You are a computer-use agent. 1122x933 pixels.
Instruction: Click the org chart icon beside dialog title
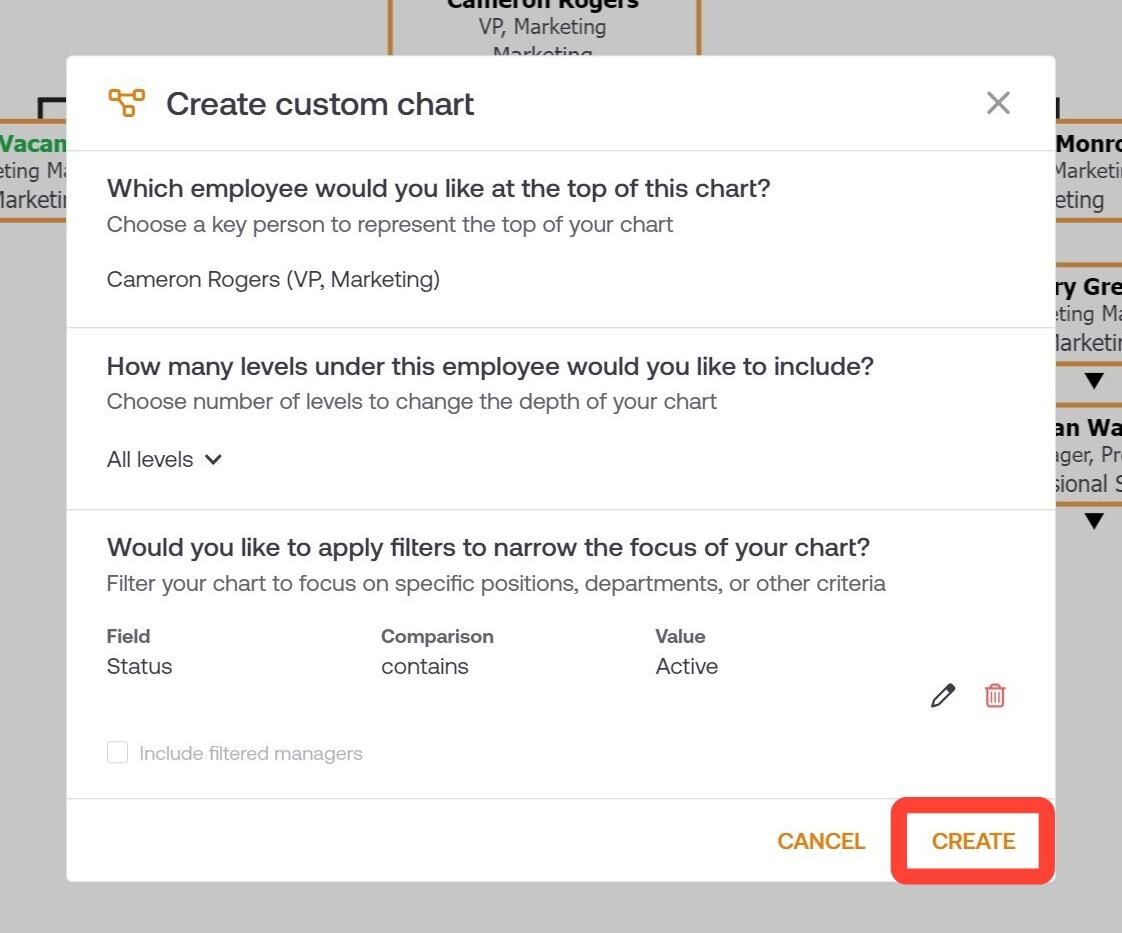(x=126, y=102)
